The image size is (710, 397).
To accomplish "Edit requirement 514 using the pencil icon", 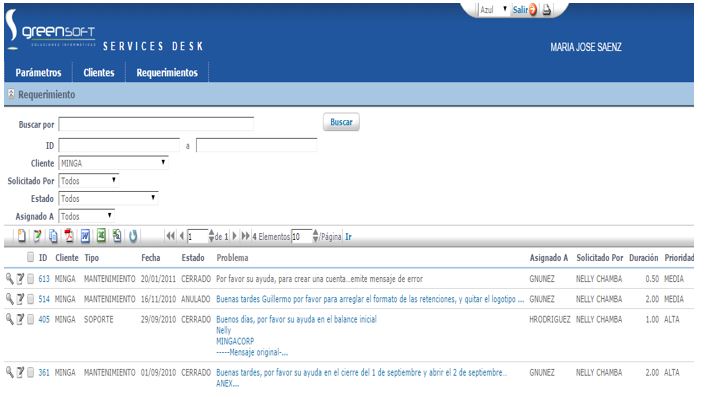I will [20, 299].
